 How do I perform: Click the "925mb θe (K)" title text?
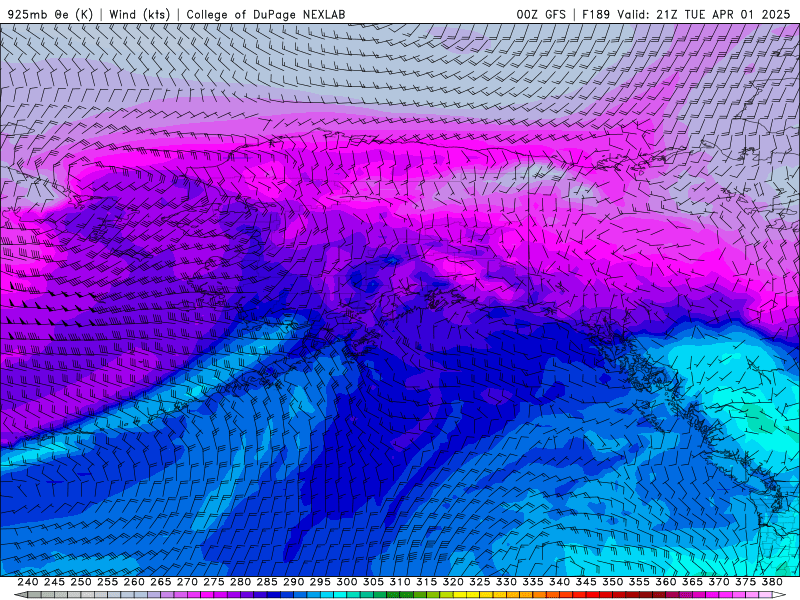click(50, 14)
